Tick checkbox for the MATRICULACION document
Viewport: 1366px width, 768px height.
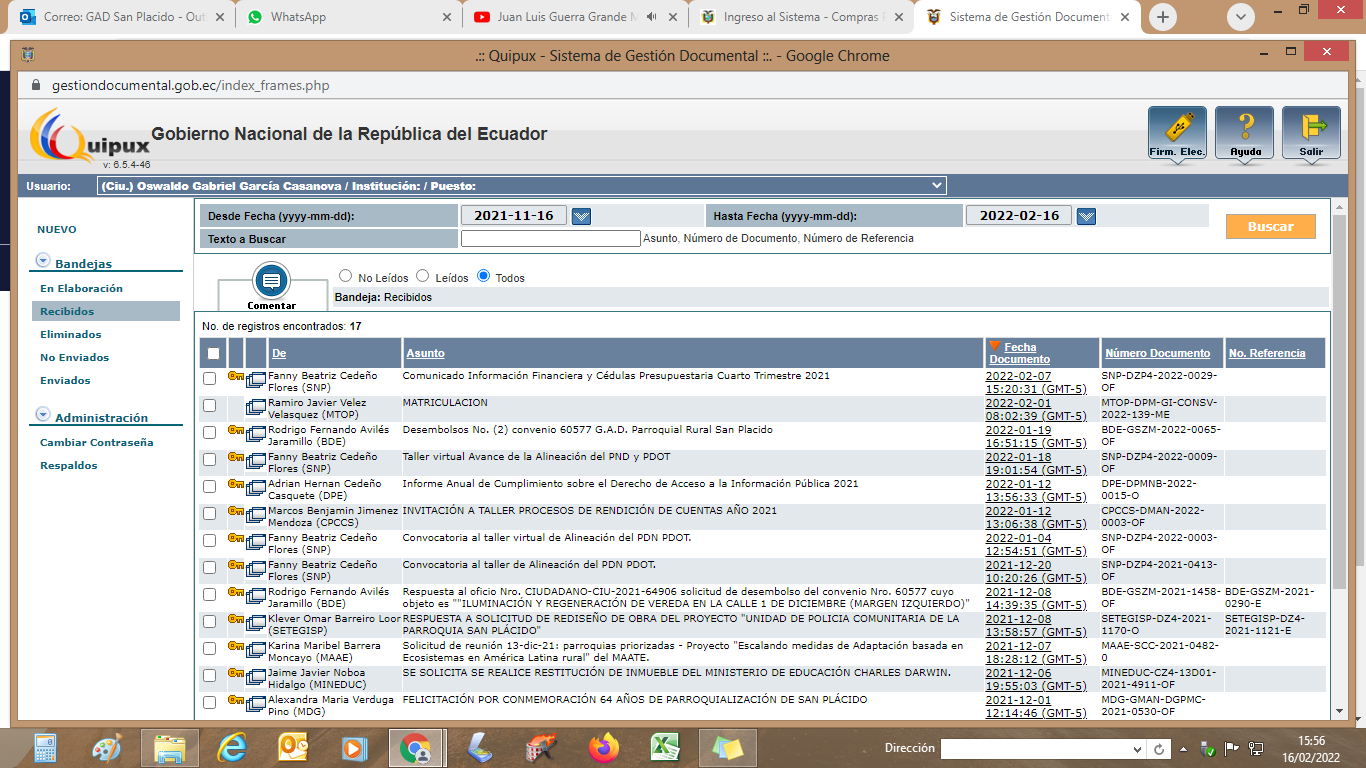[209, 406]
